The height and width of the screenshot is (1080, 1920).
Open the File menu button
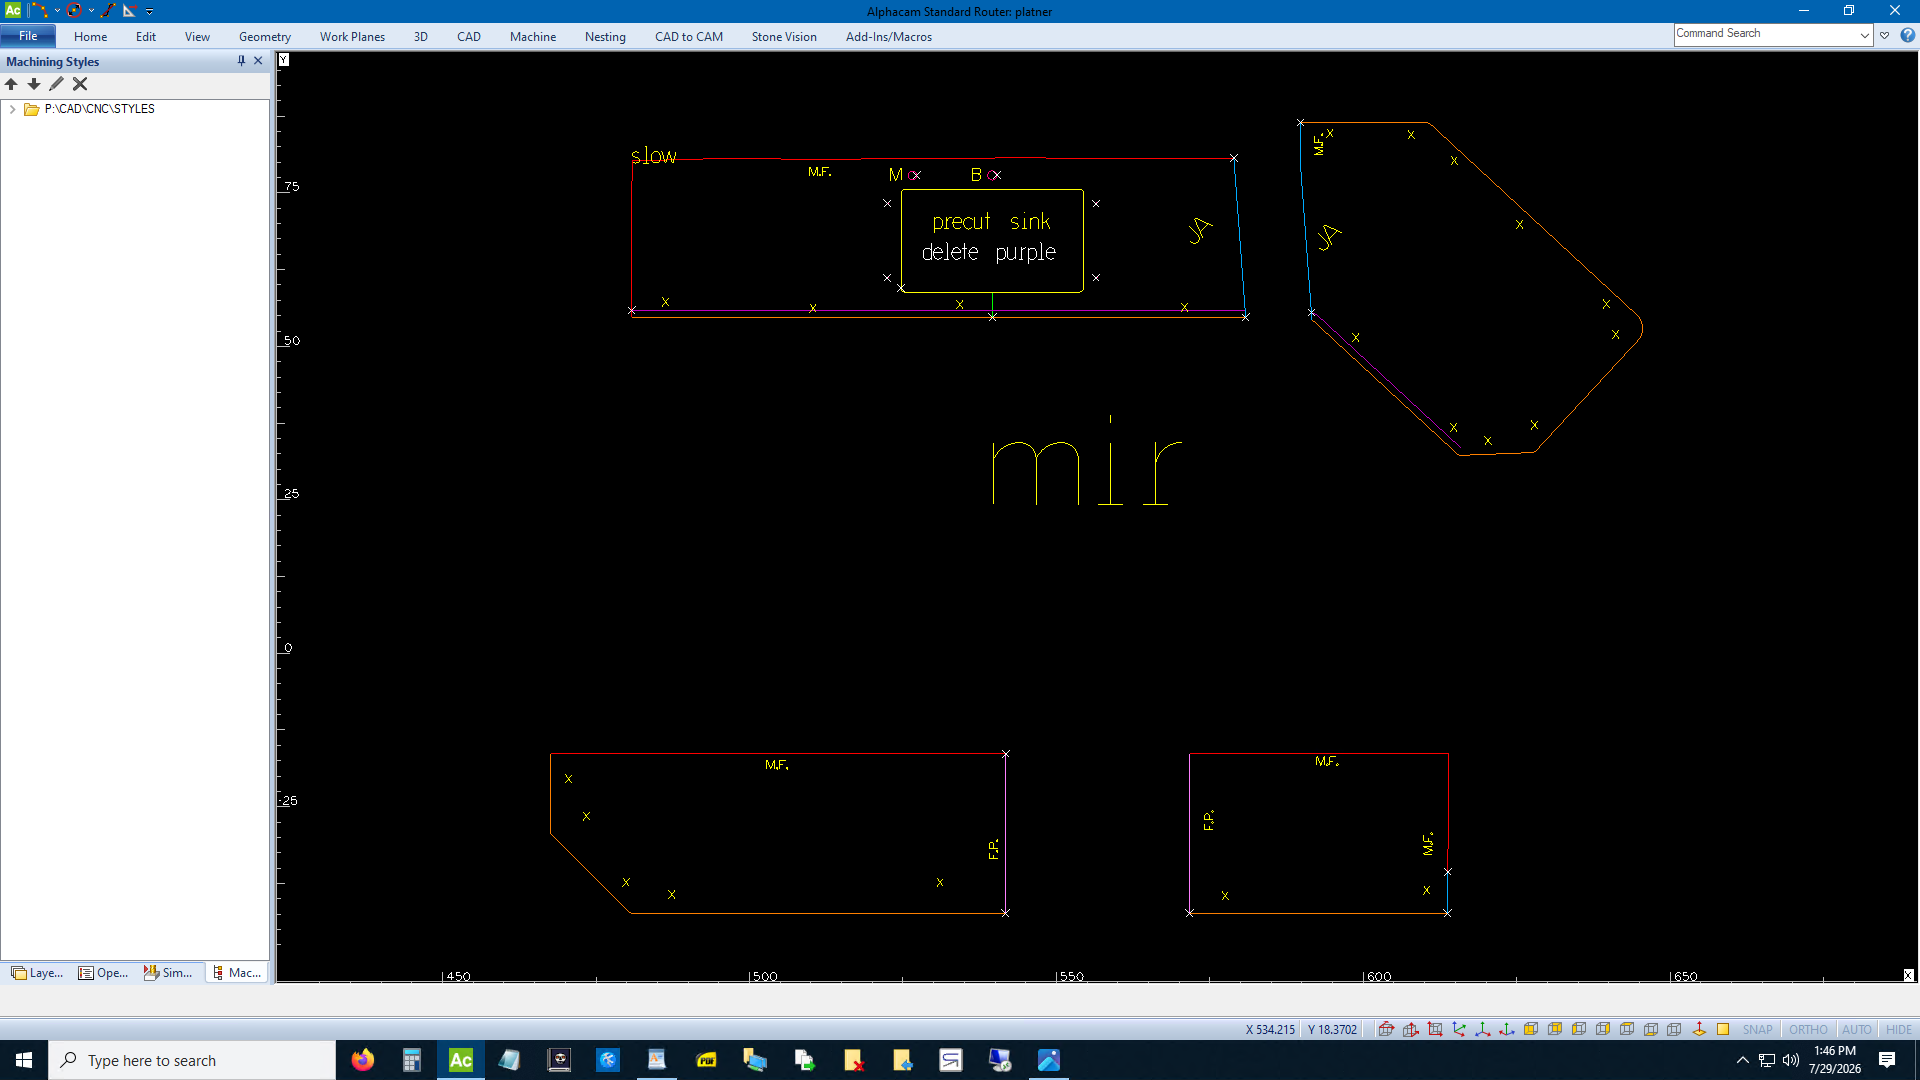pos(28,36)
